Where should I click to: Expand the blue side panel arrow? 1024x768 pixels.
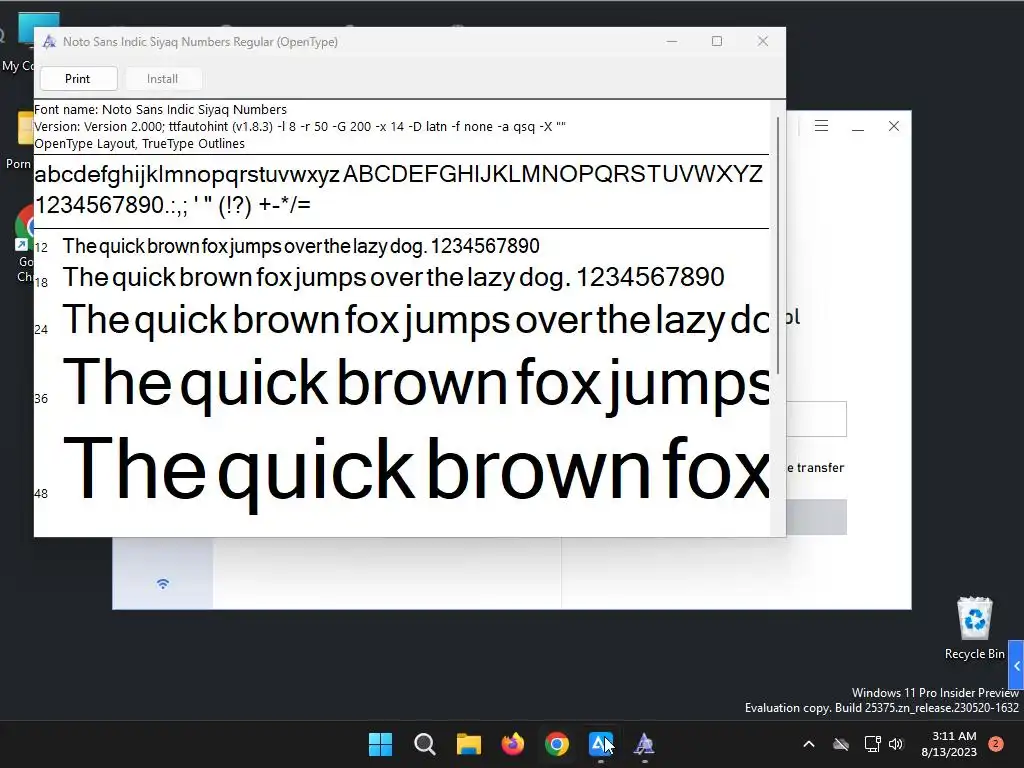(1016, 666)
